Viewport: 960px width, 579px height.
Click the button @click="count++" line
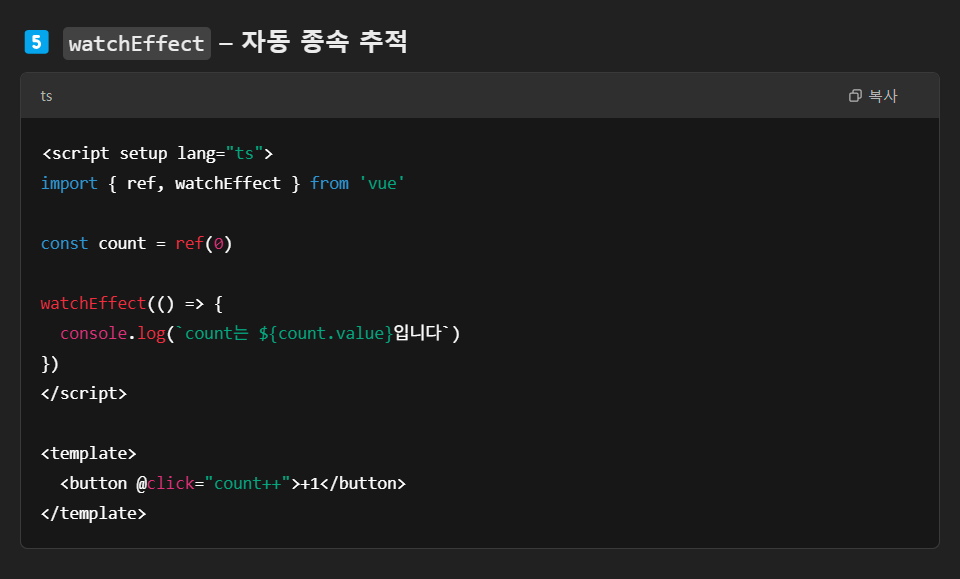coord(233,484)
